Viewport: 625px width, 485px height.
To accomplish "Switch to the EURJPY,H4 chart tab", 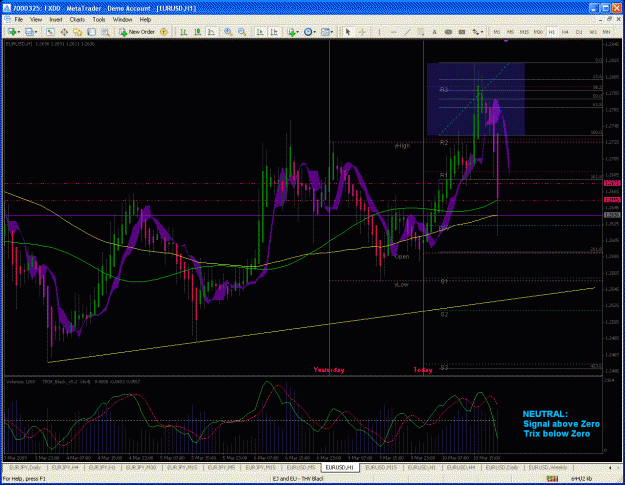I will (65, 467).
